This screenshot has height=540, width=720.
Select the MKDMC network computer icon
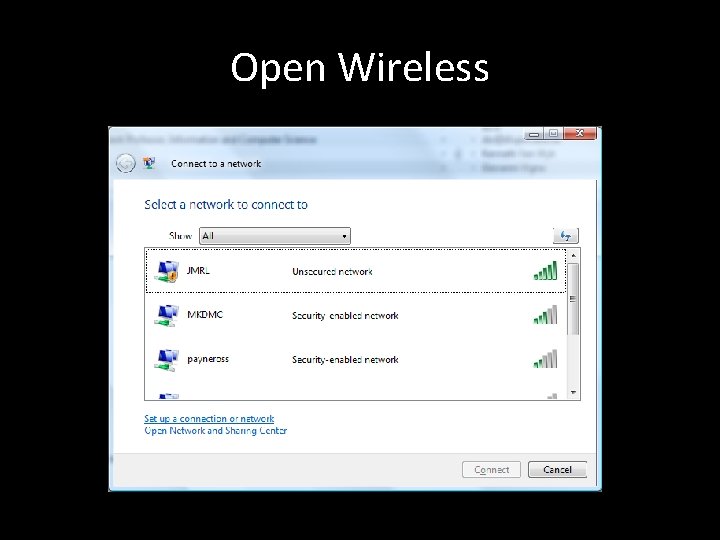[x=166, y=315]
